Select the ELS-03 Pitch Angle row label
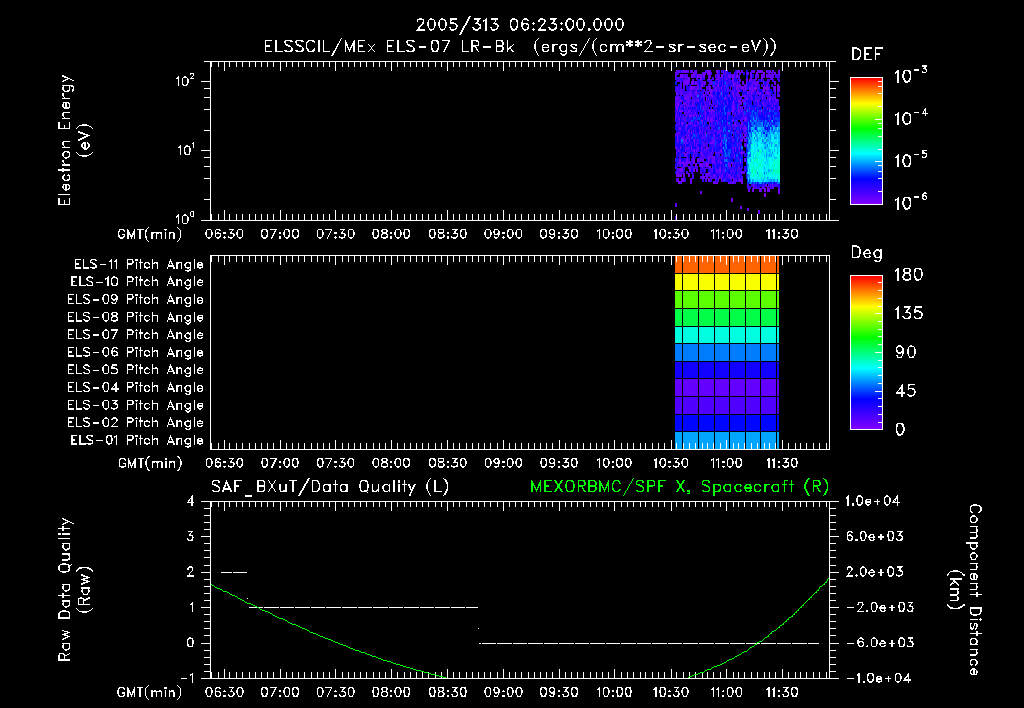 135,406
